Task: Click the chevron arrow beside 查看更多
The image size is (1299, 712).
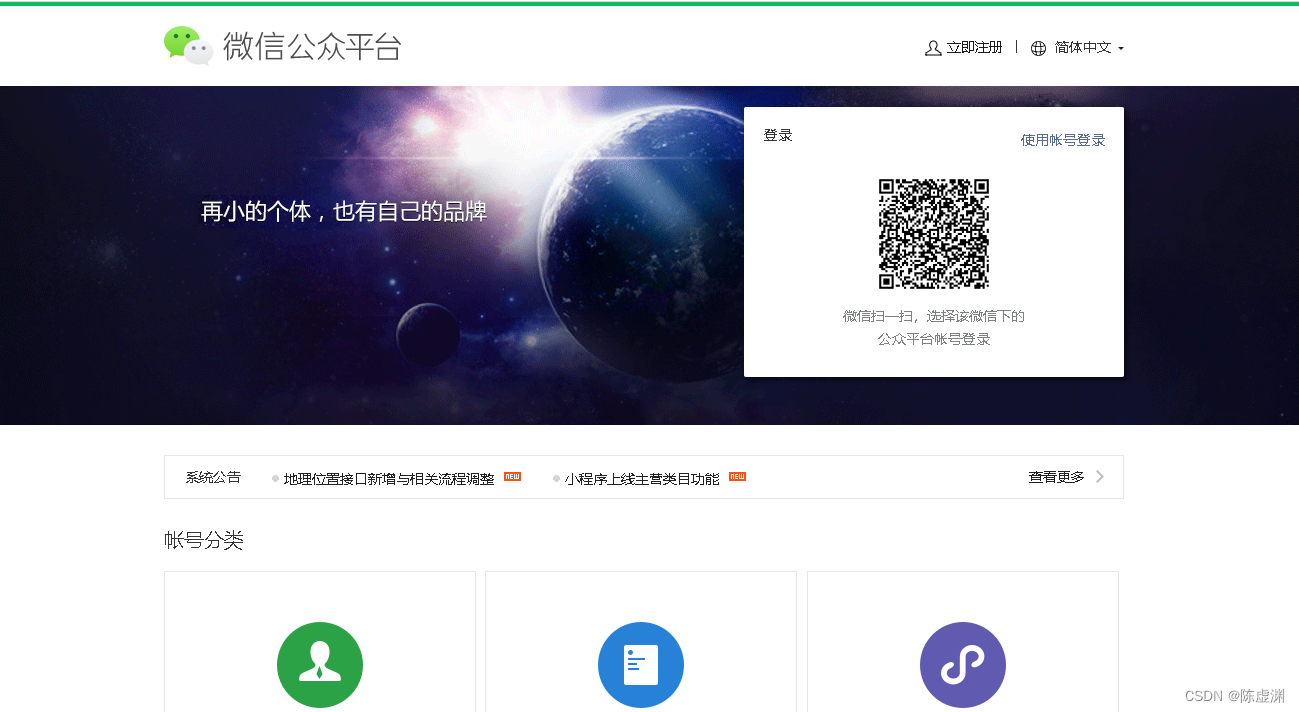Action: click(1100, 477)
